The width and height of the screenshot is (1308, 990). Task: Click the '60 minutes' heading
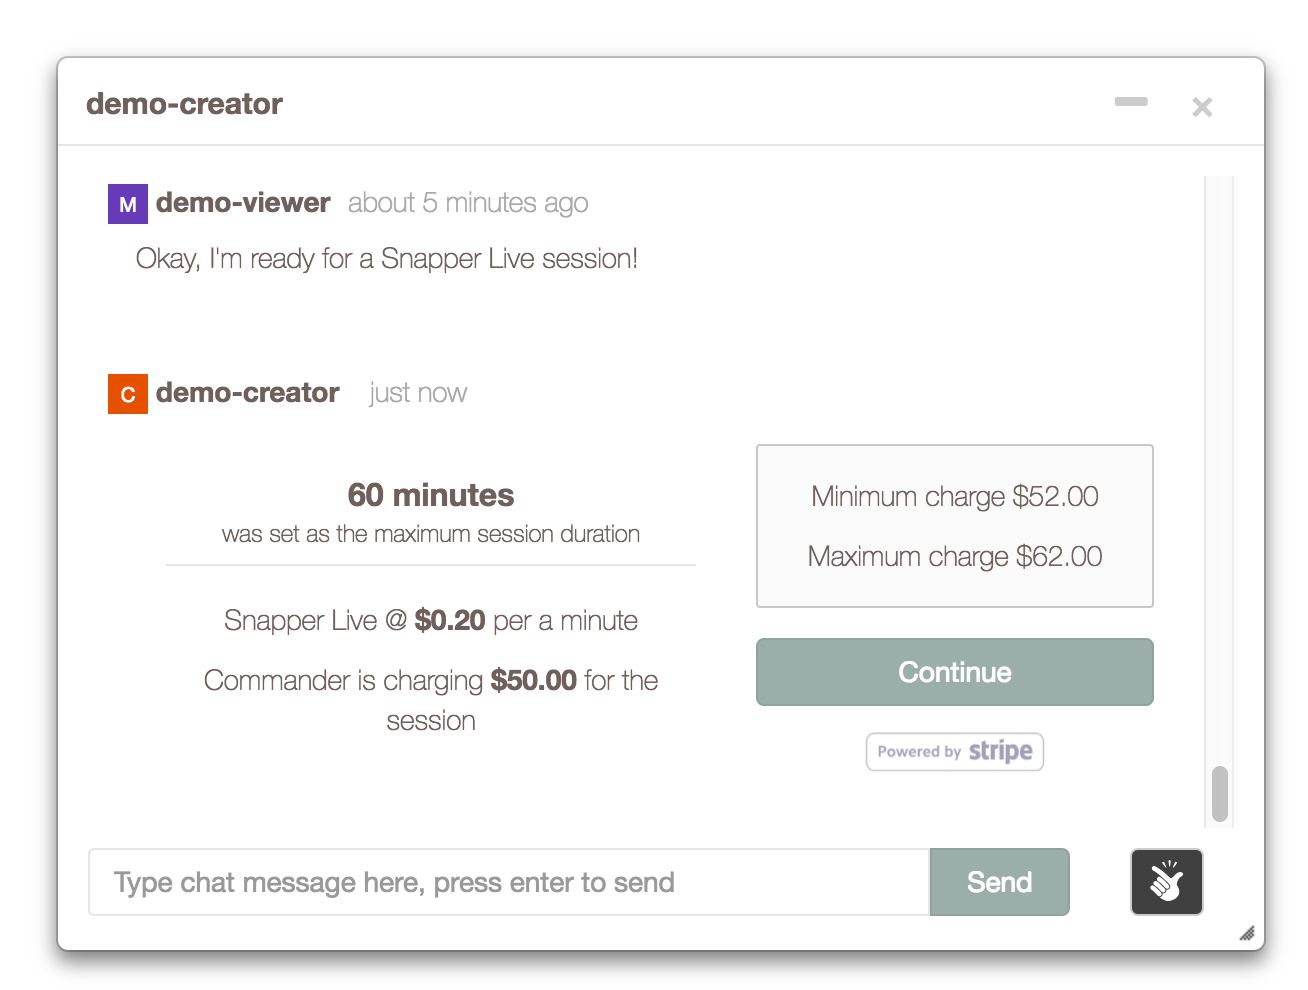coord(431,495)
